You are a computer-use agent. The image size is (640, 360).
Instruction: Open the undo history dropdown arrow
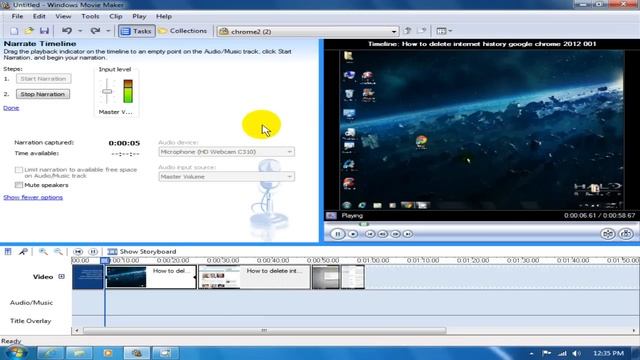80,31
